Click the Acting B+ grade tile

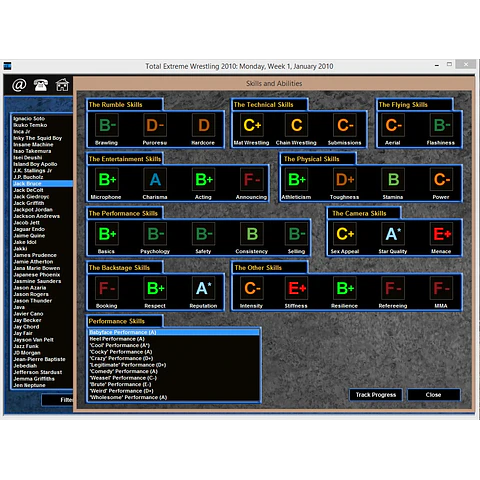coord(204,179)
